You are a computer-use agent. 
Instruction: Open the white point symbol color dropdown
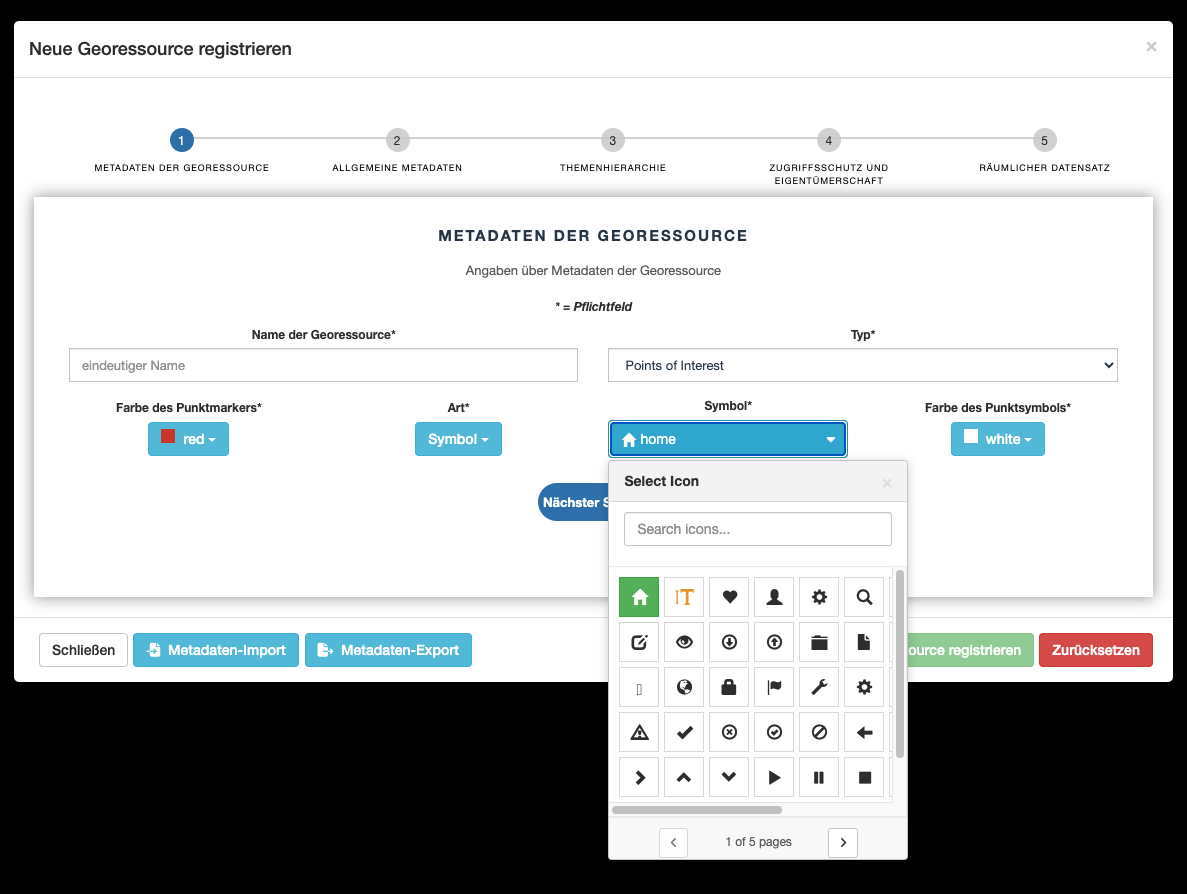tap(997, 439)
